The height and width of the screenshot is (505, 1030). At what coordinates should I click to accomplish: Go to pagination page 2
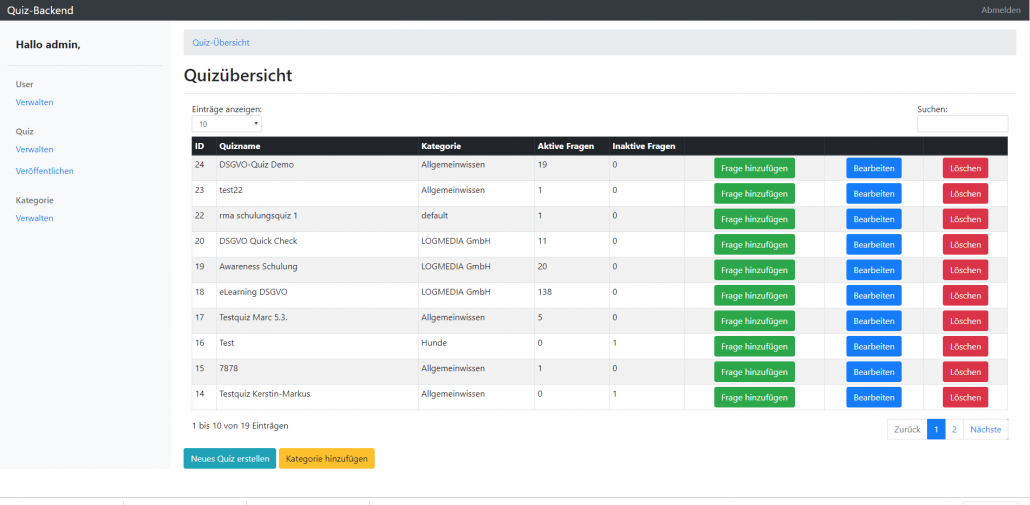pyautogui.click(x=954, y=429)
